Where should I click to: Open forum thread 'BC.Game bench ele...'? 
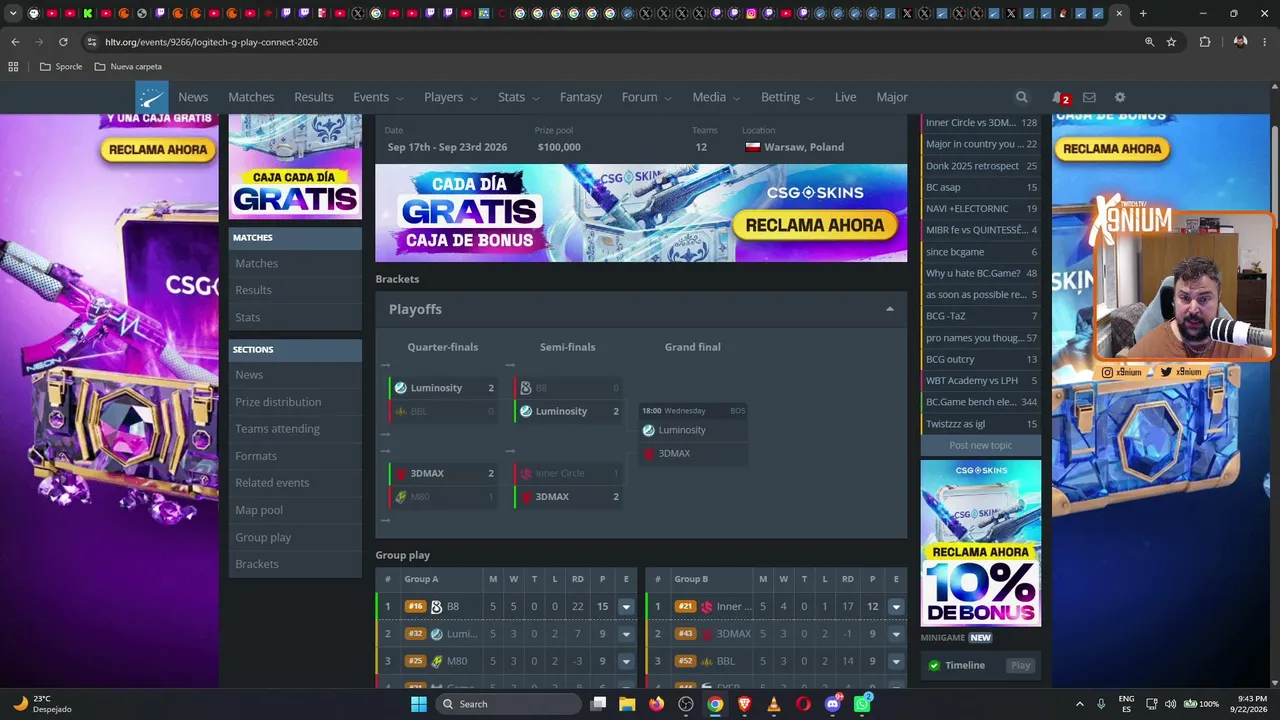pyautogui.click(x=981, y=402)
